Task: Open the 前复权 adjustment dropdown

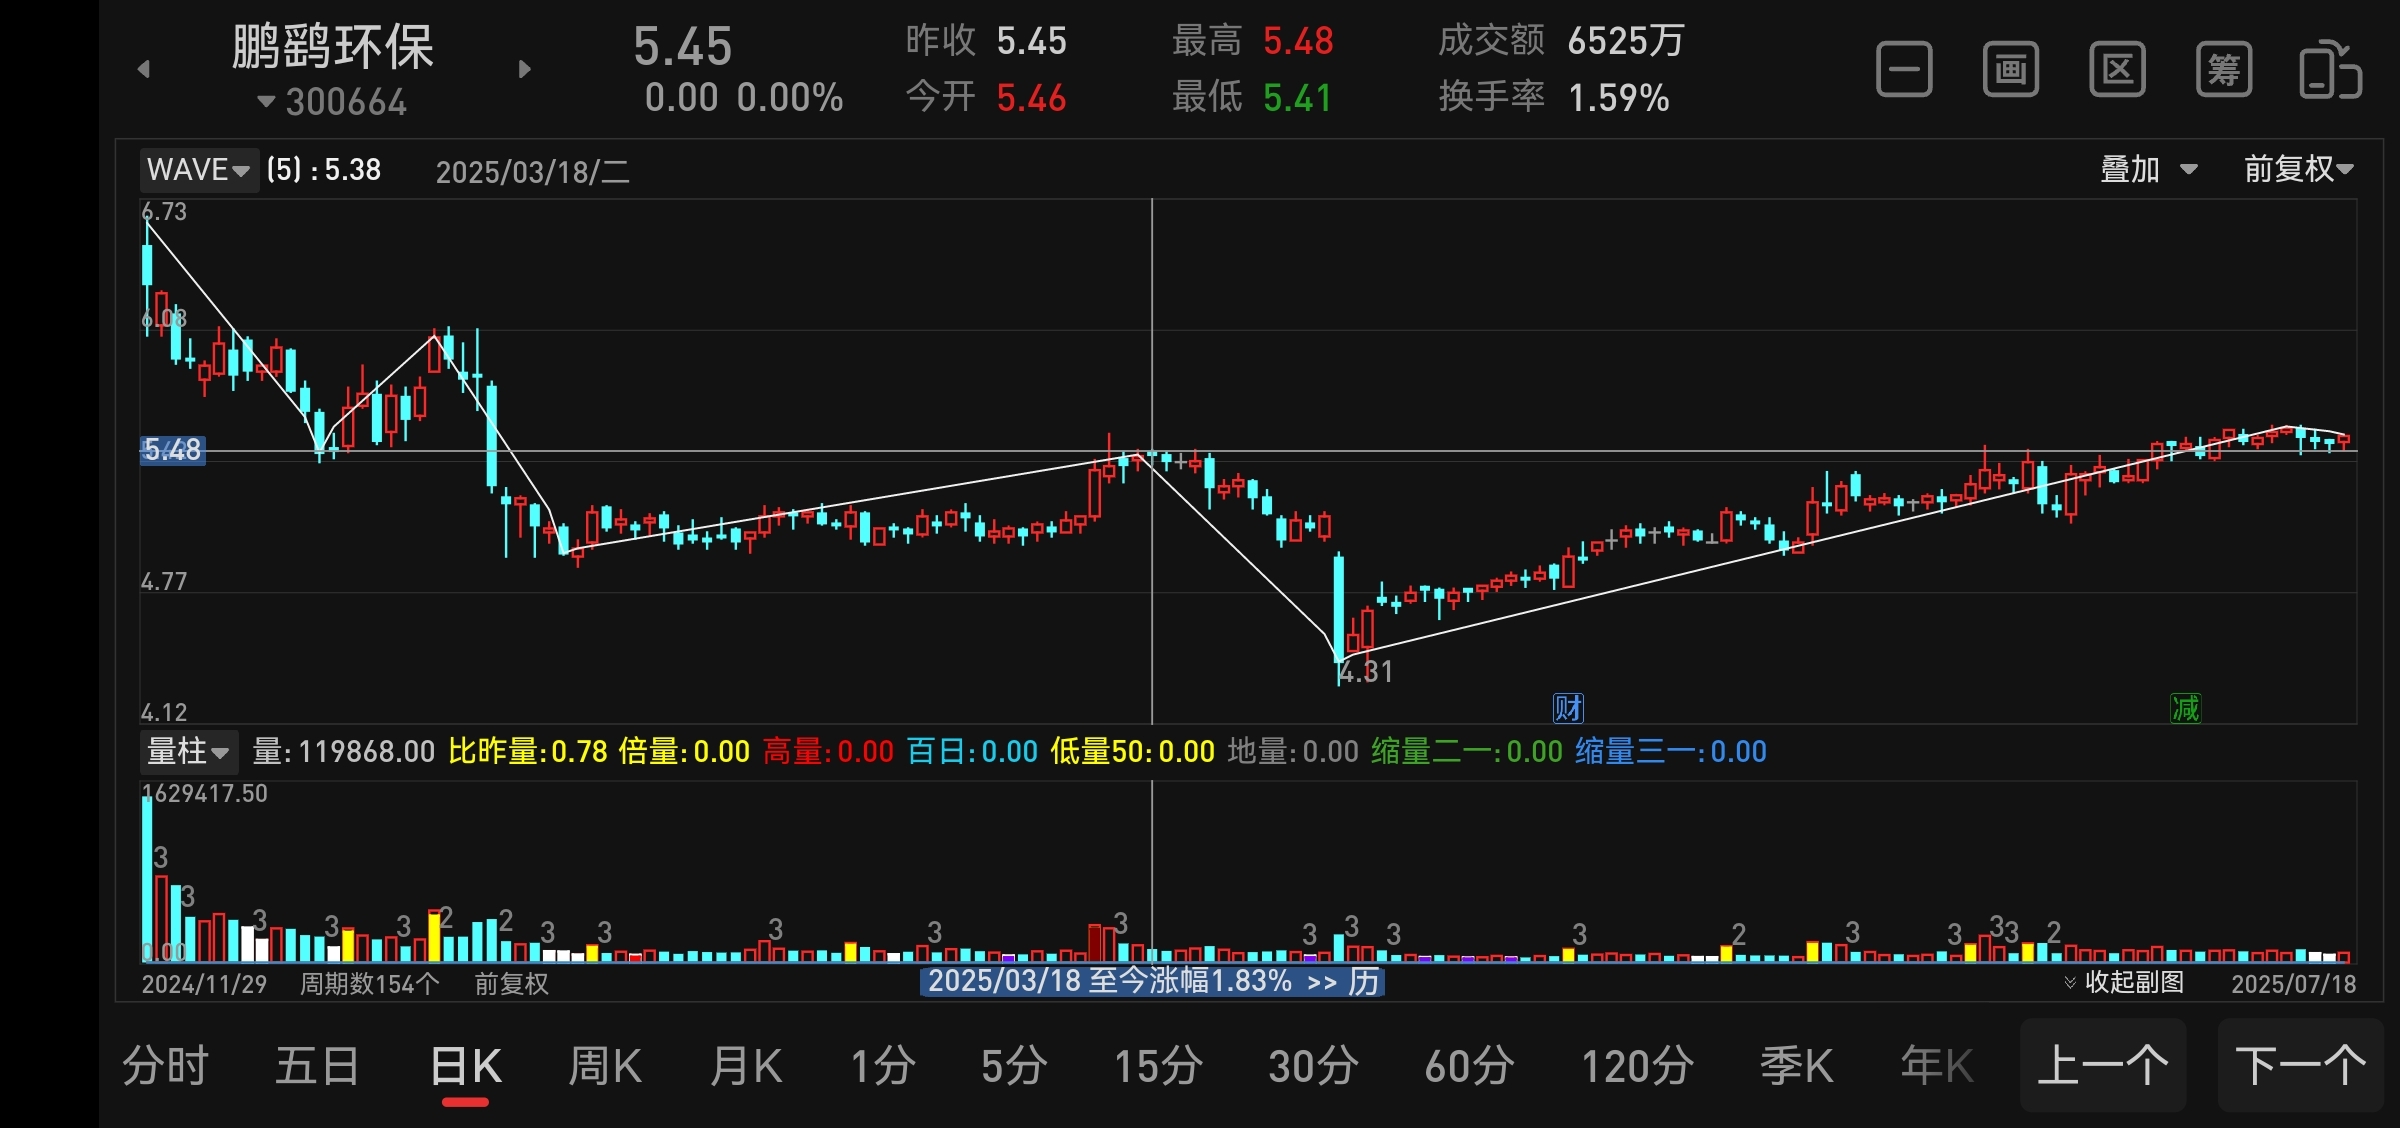Action: [2298, 169]
